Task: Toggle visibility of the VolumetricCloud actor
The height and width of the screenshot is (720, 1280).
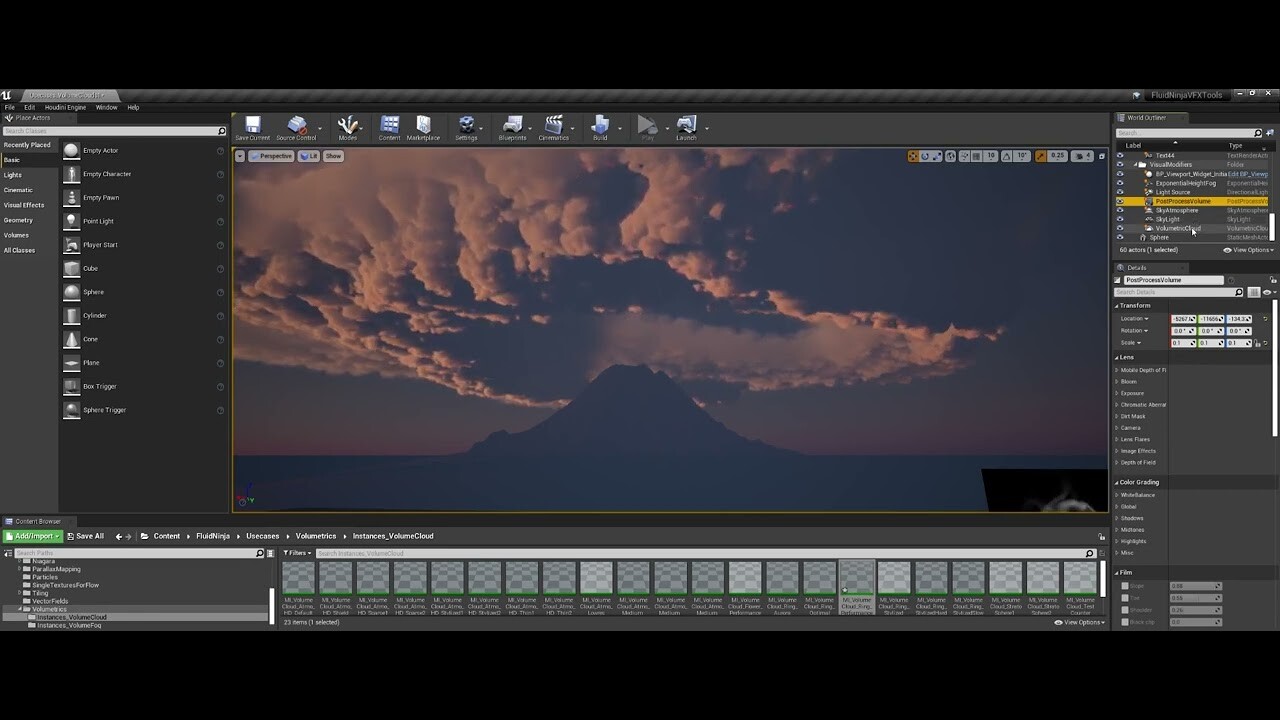Action: tap(1120, 229)
